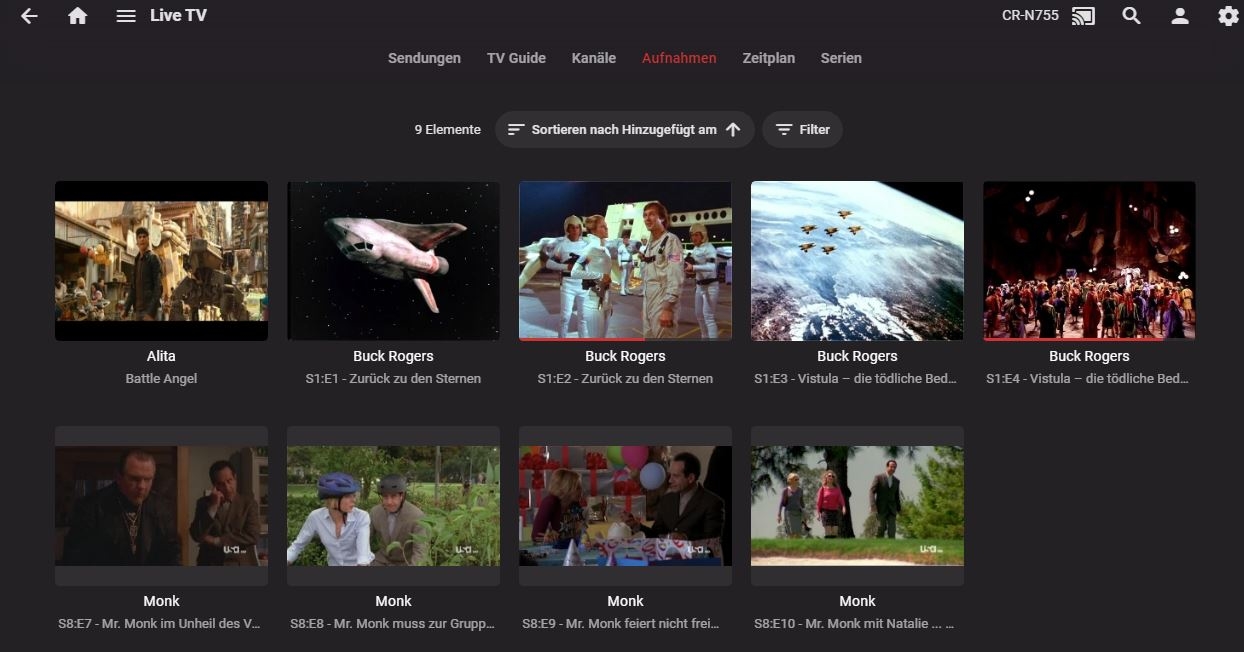Select the Aufnahmen tab
Screen dimensions: 1244x652
coord(679,58)
